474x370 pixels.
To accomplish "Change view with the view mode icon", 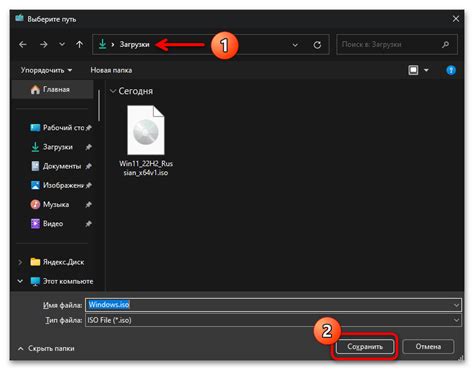I will (413, 70).
